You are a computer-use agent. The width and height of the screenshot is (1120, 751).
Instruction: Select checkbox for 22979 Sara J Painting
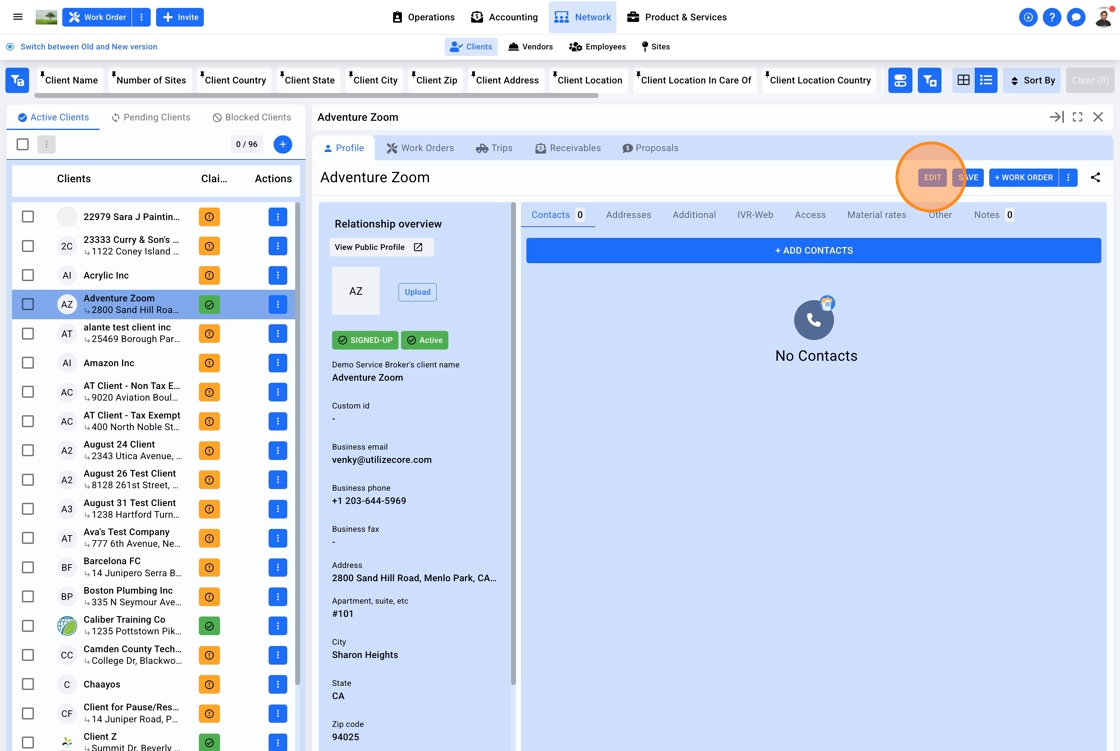pos(28,217)
